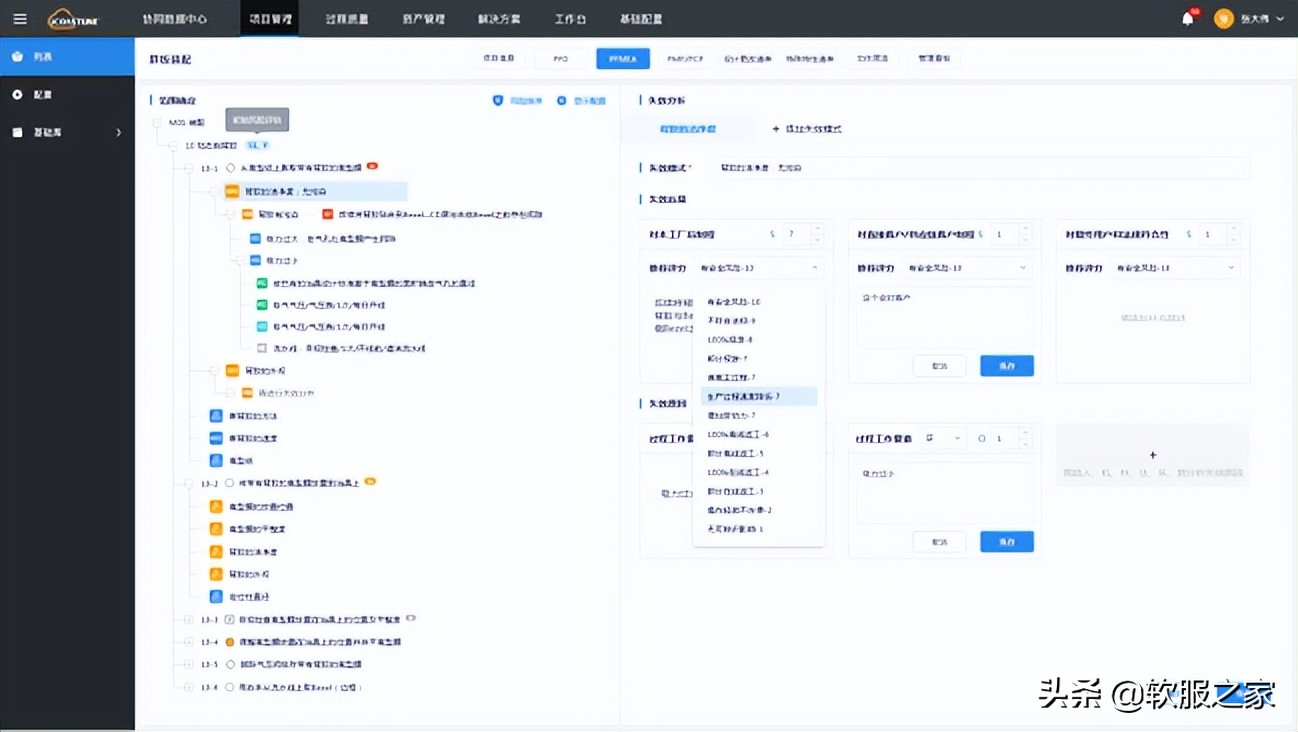The width and height of the screenshot is (1298, 732).
Task: Click the red alert badge next to node 13-1
Action: 372,166
